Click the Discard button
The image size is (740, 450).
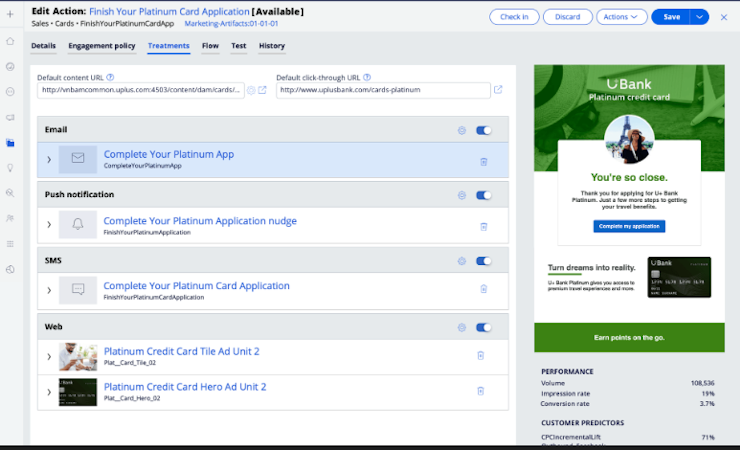(x=567, y=17)
